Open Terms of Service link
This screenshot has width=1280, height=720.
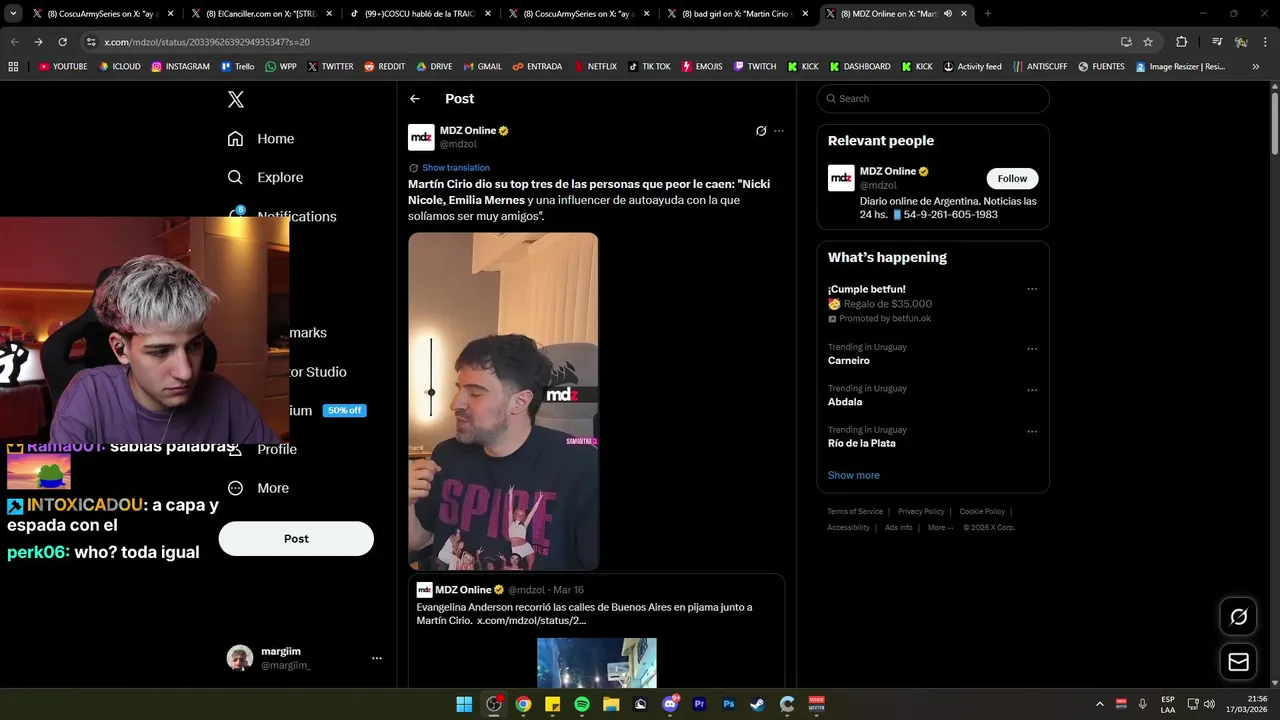855,512
